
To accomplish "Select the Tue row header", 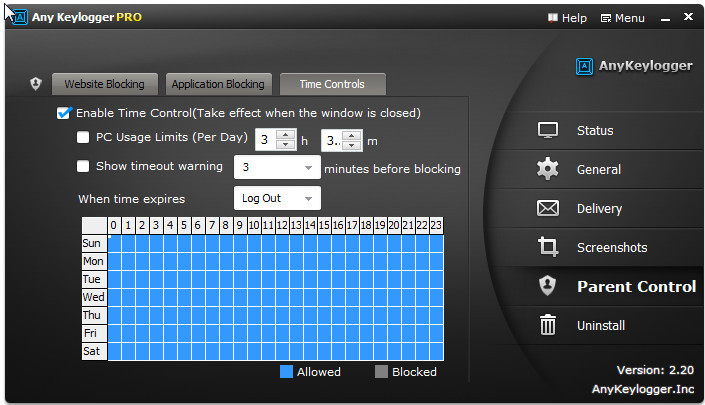I will (x=94, y=279).
